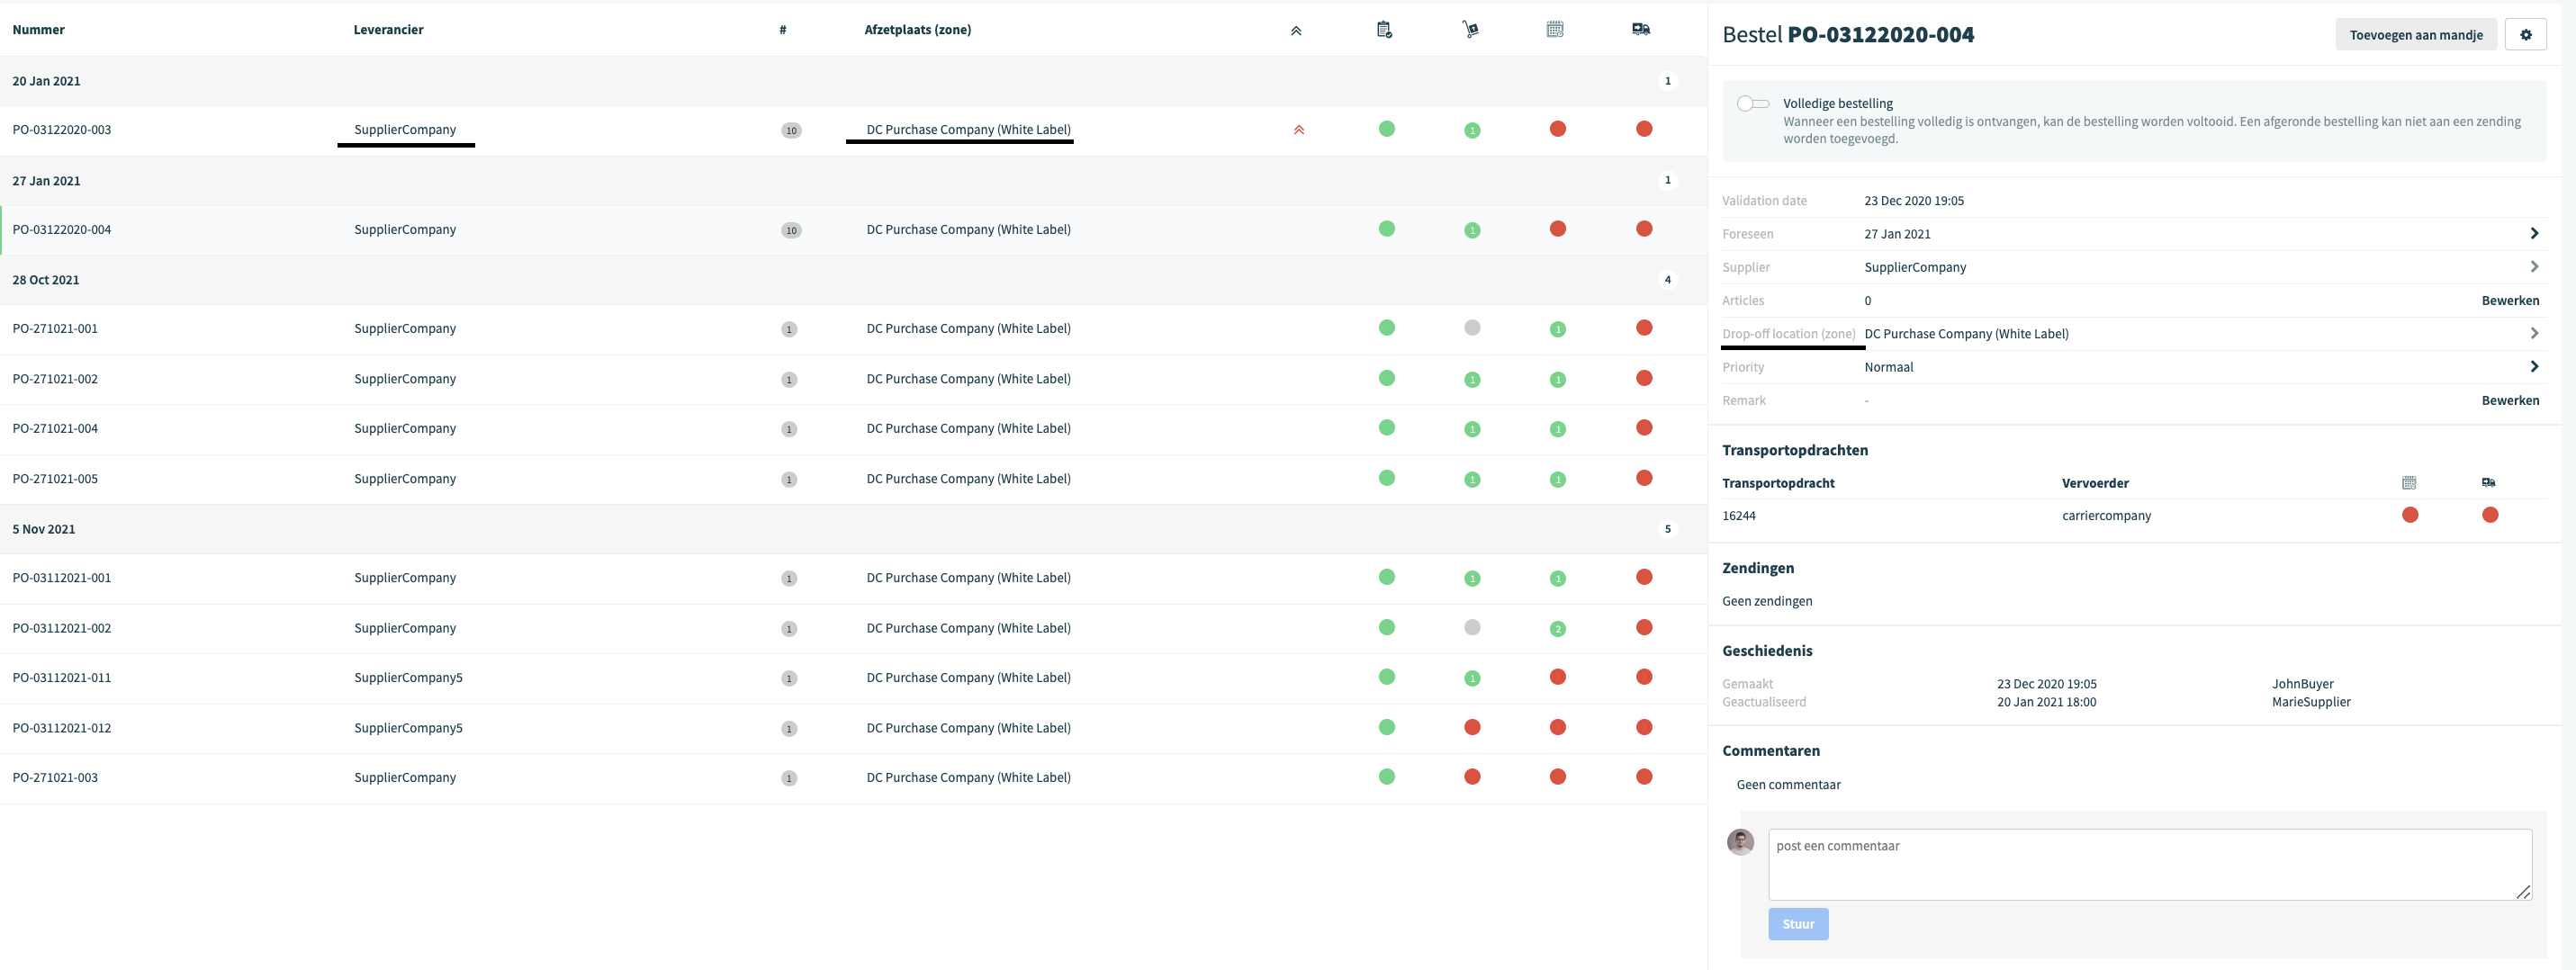Click the order confirmation clipboard column icon
Viewport: 2576px width, 970px height.
click(x=1384, y=30)
